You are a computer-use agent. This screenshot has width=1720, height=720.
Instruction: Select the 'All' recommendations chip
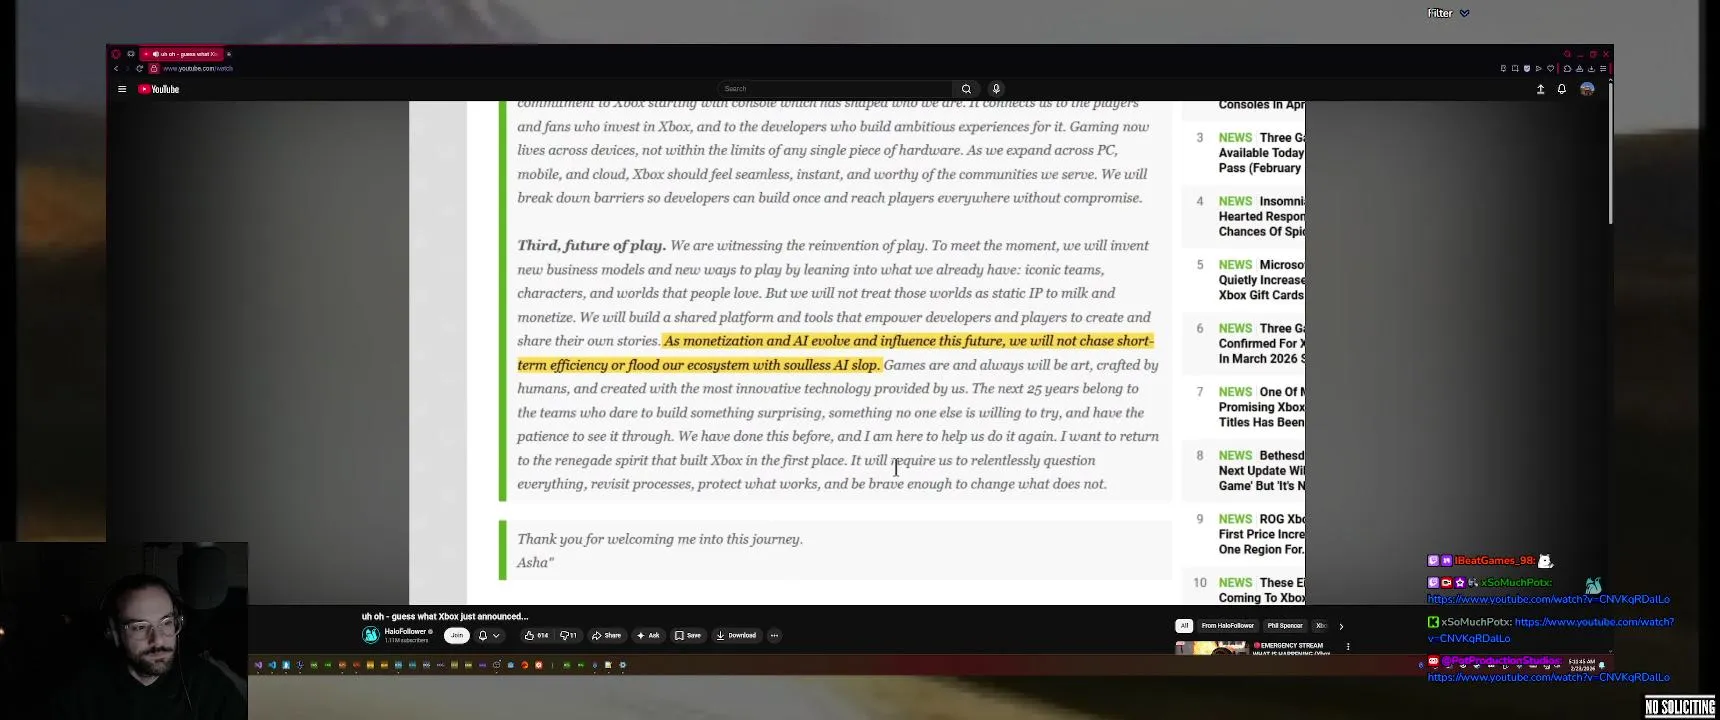pos(1184,626)
